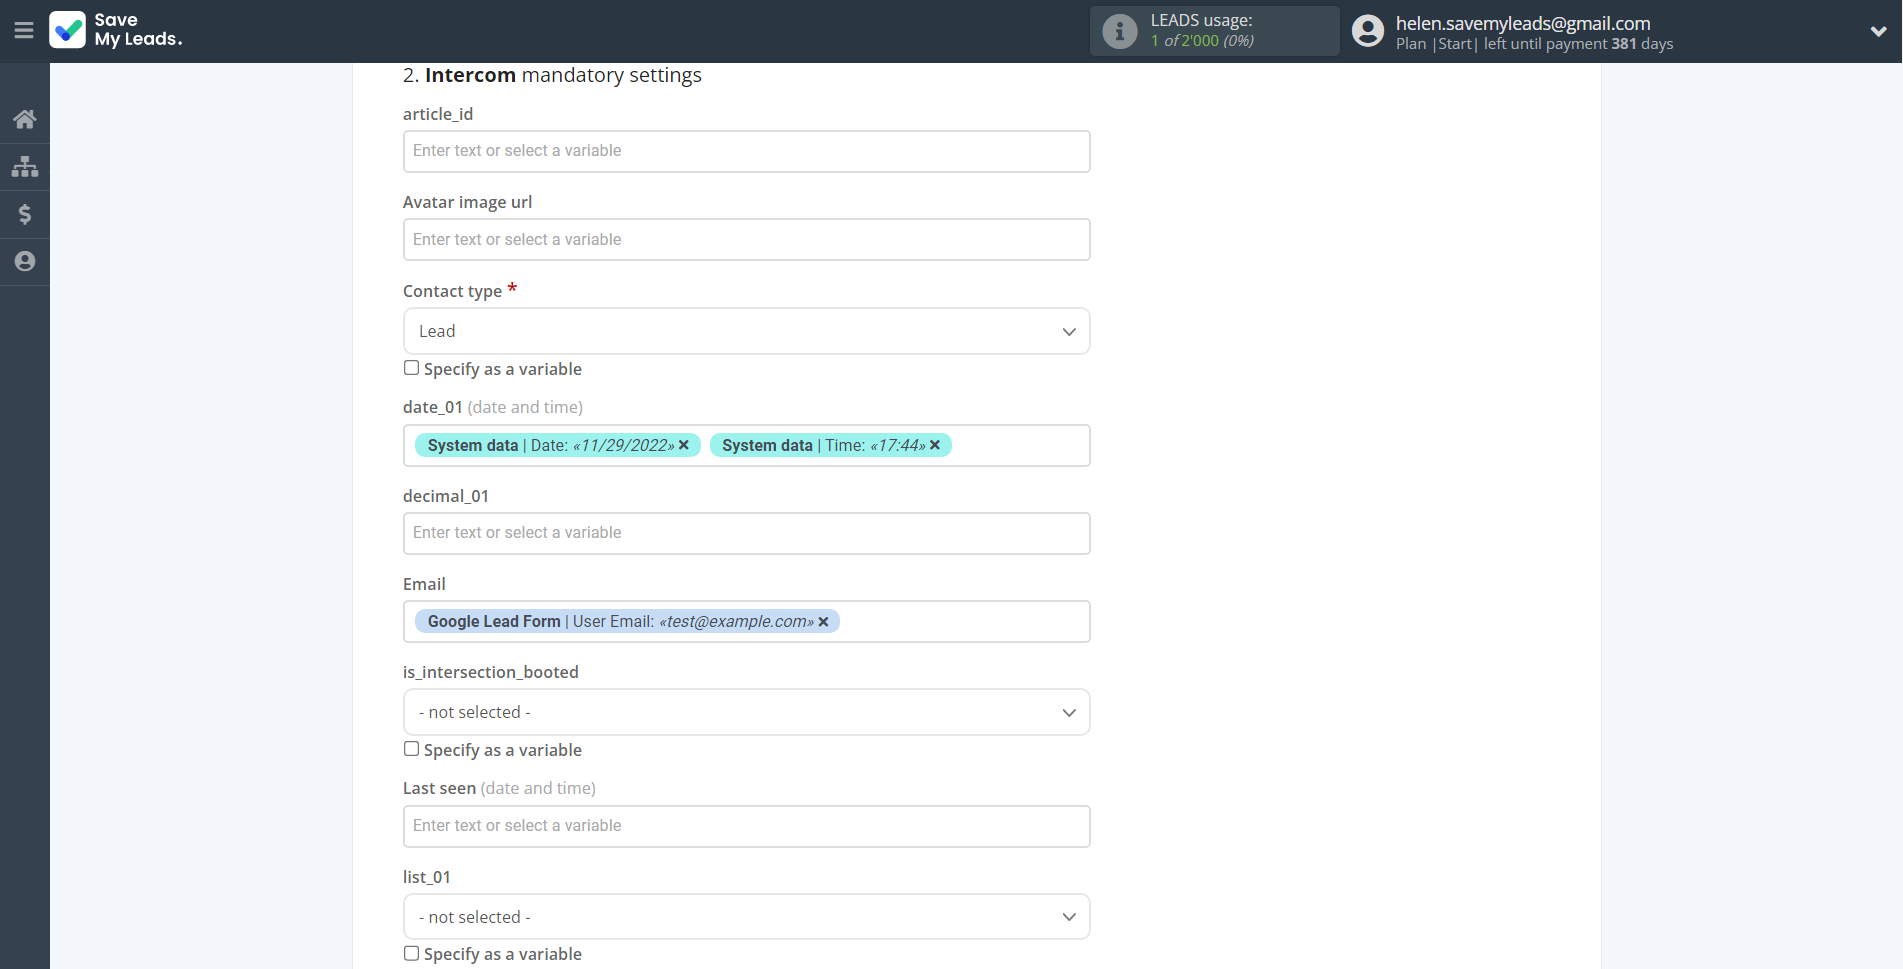The image size is (1903, 969).
Task: Click the LEADS usage info icon
Action: point(1120,31)
